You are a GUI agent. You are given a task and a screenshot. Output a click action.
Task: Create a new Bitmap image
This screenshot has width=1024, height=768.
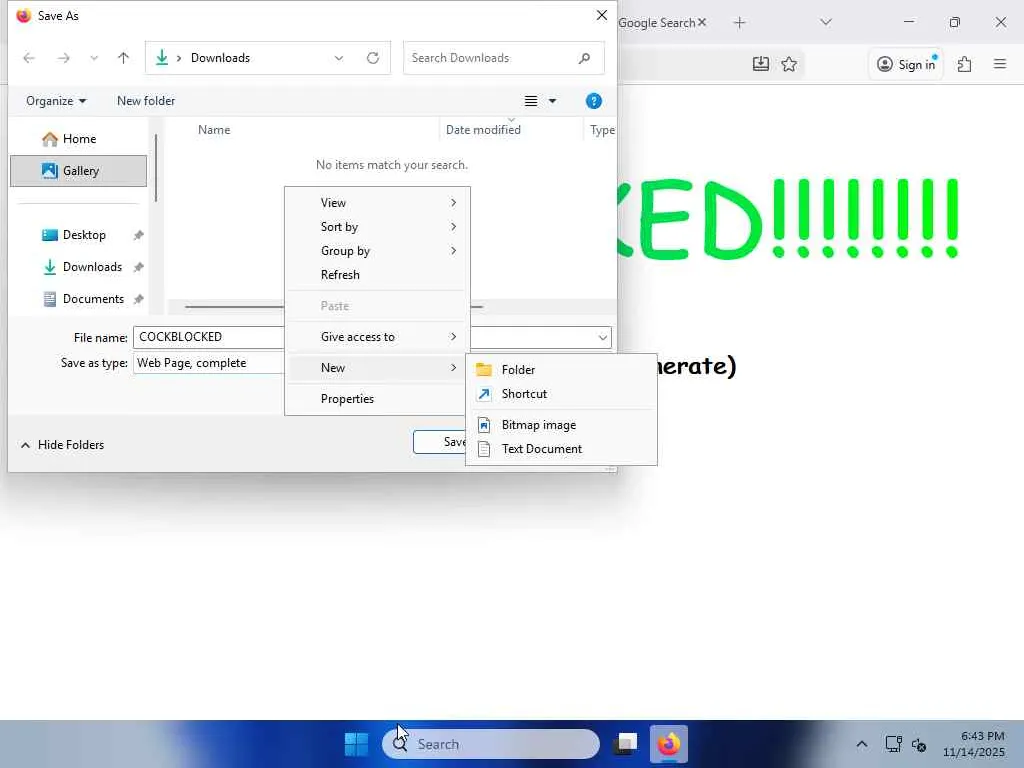[561, 425]
